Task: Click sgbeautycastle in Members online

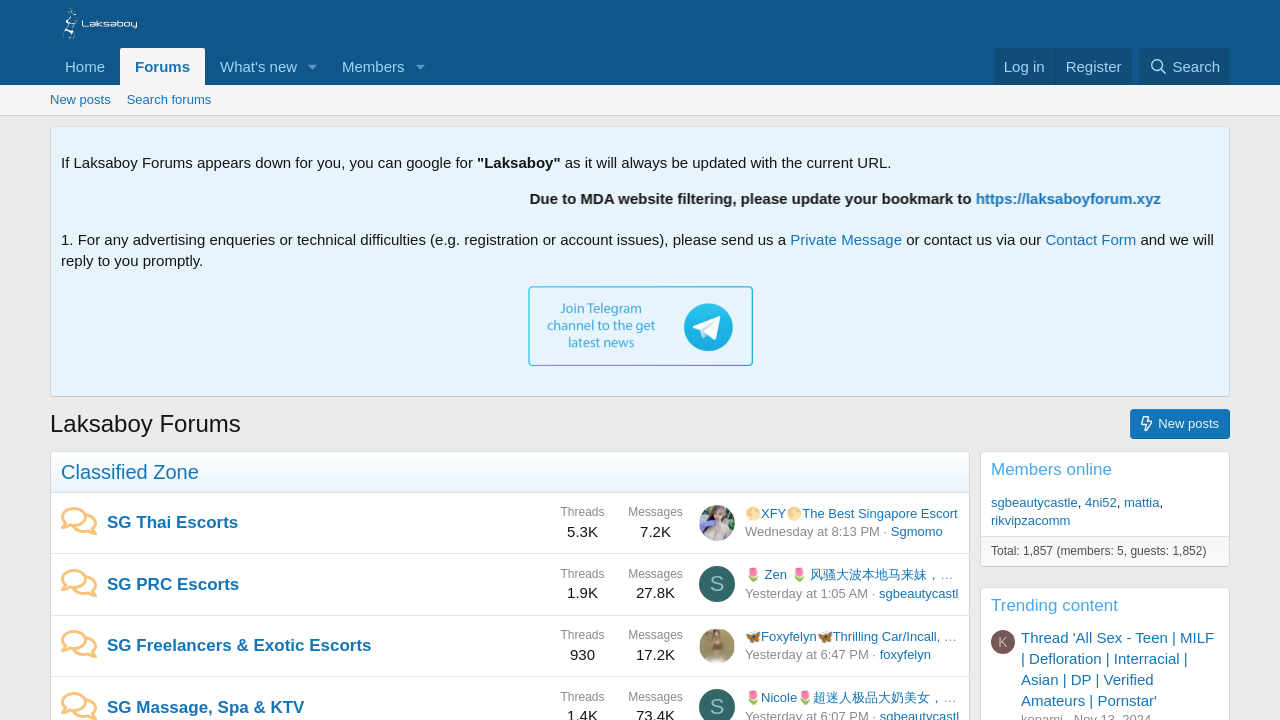Action: click(1034, 503)
